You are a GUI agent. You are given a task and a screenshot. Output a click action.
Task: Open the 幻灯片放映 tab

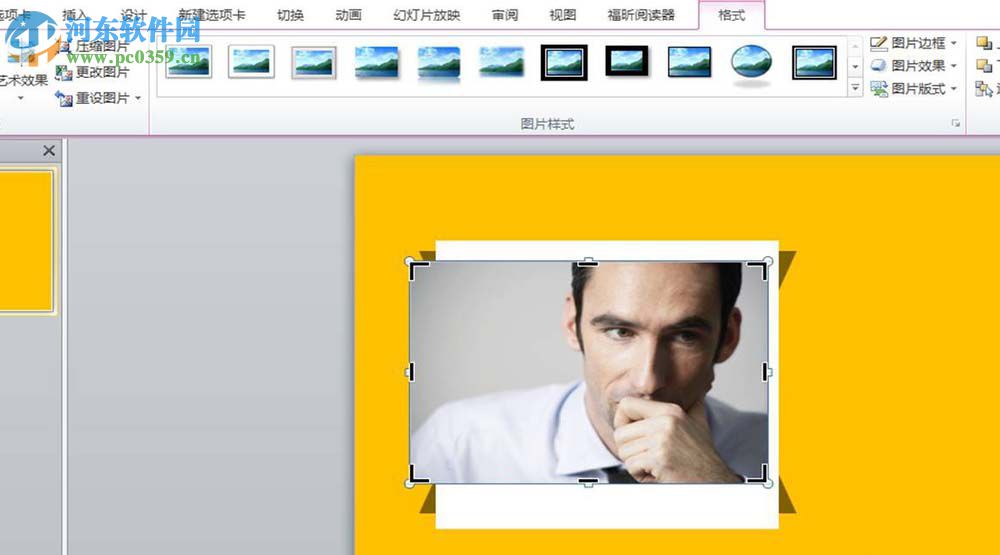tap(427, 15)
